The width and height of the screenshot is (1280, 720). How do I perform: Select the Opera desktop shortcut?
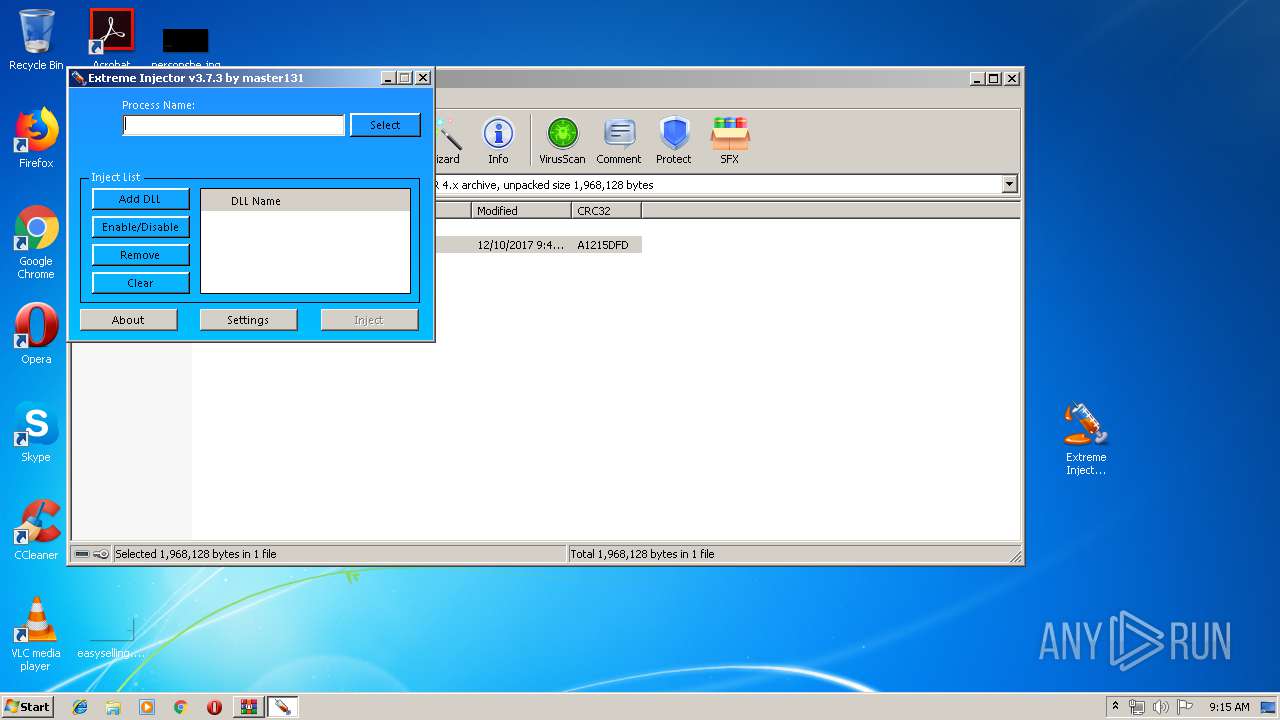(36, 334)
